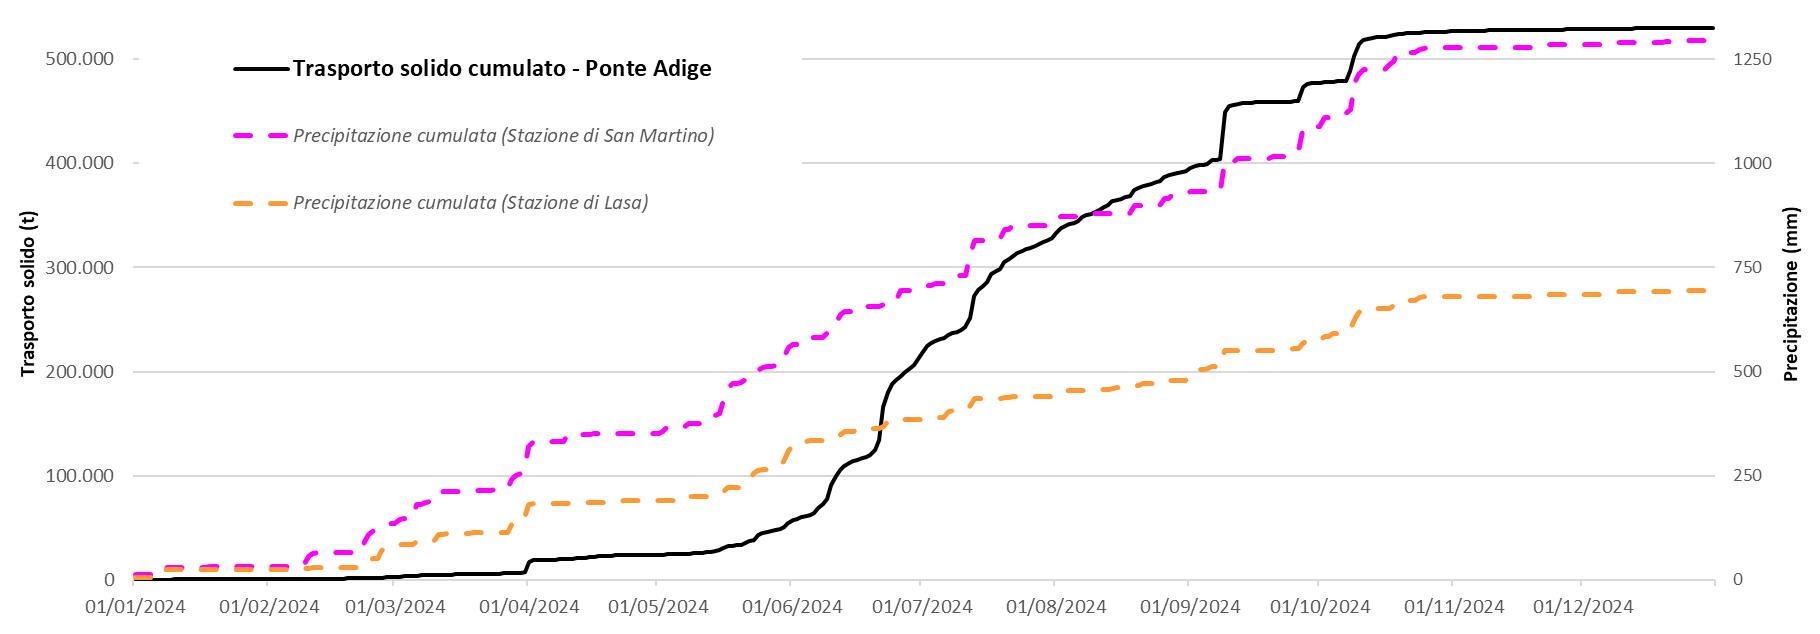Click the black solid legend line swatch
Viewport: 1820px width, 634px height.
[x=261, y=69]
